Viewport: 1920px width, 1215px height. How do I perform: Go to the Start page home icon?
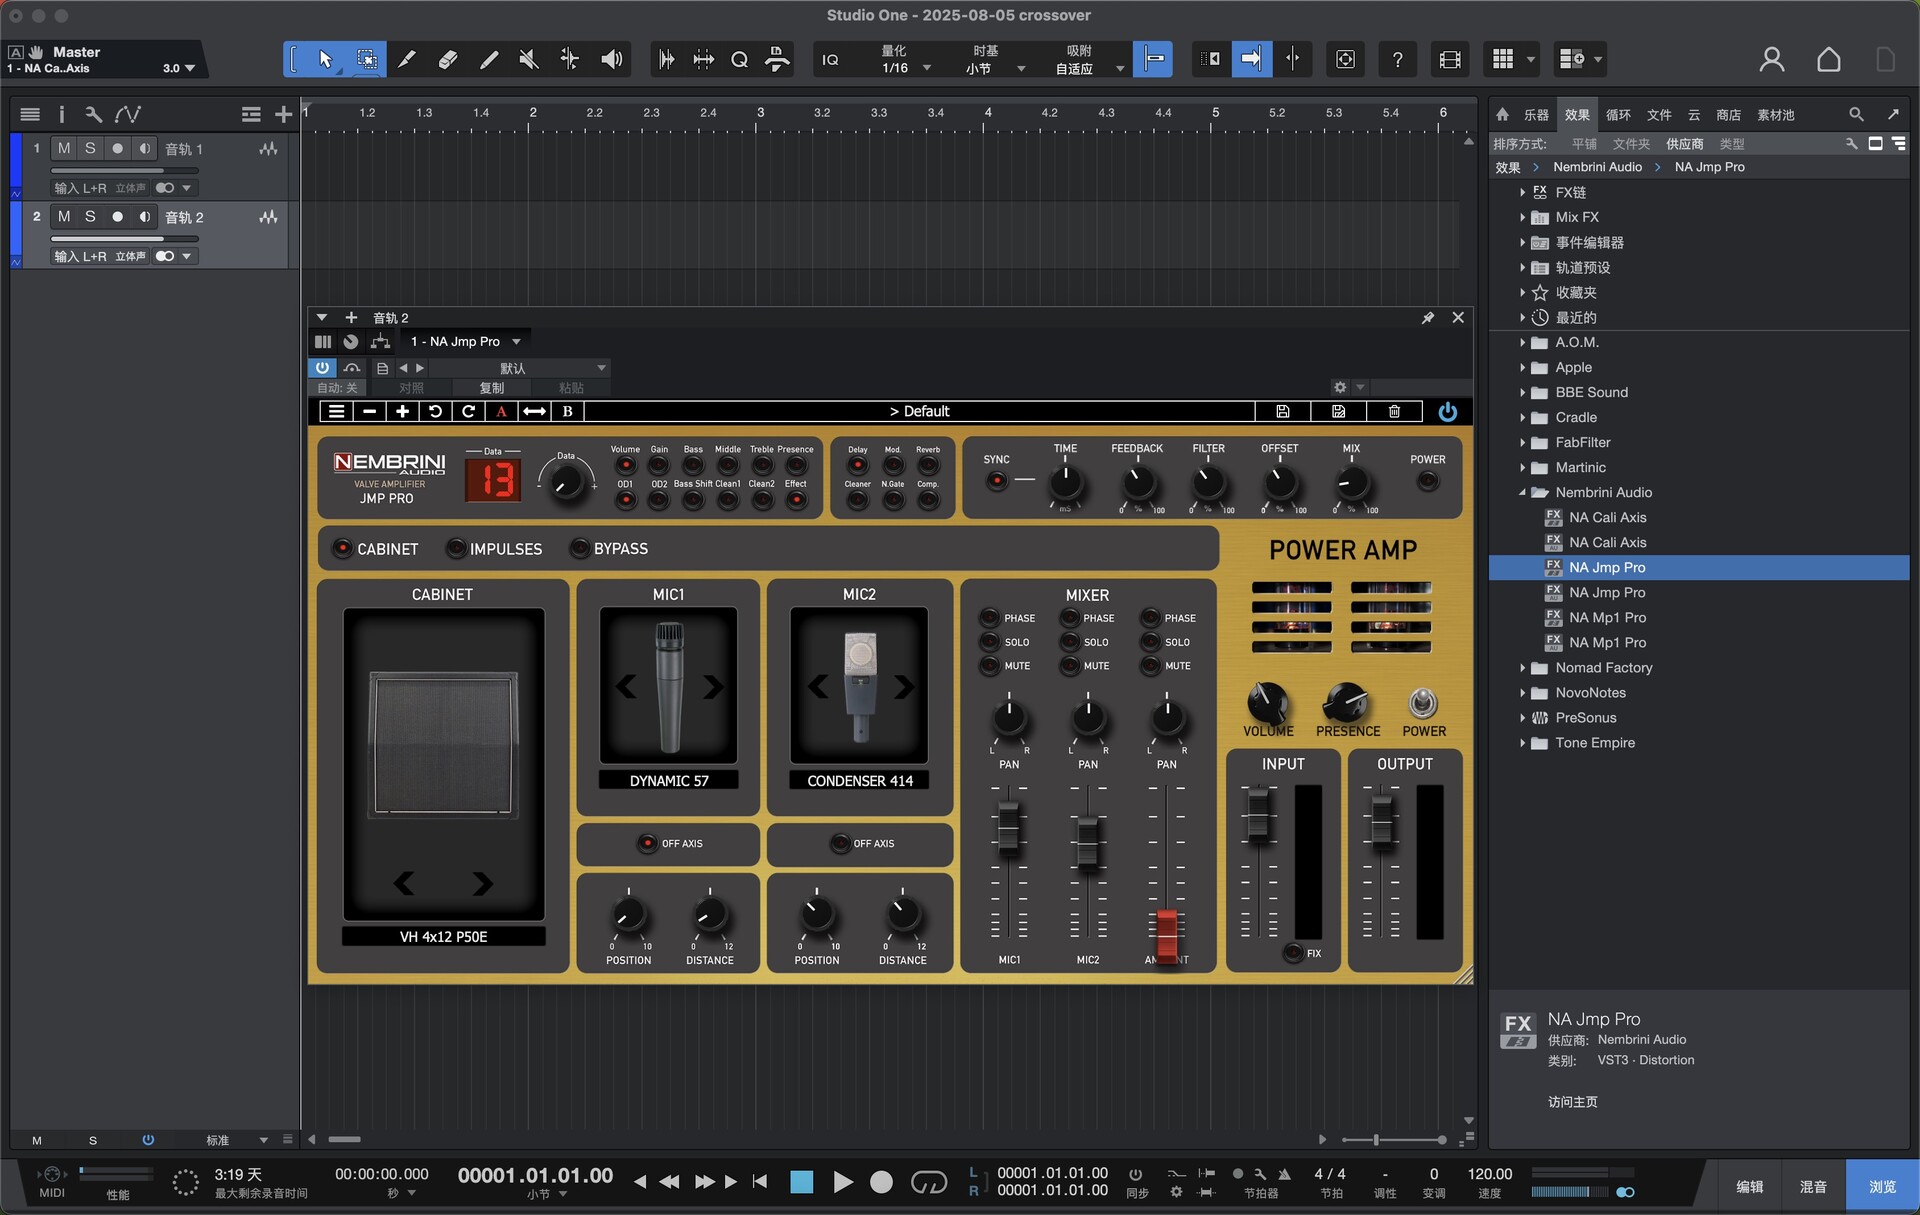(1828, 59)
